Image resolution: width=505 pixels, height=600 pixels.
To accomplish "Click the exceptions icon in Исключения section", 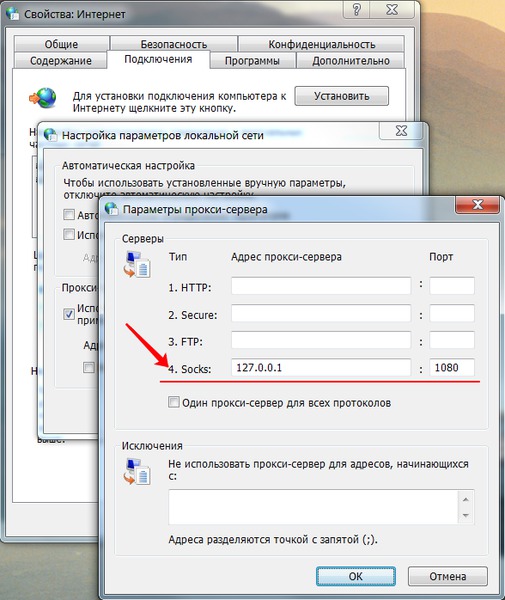I will coord(137,471).
